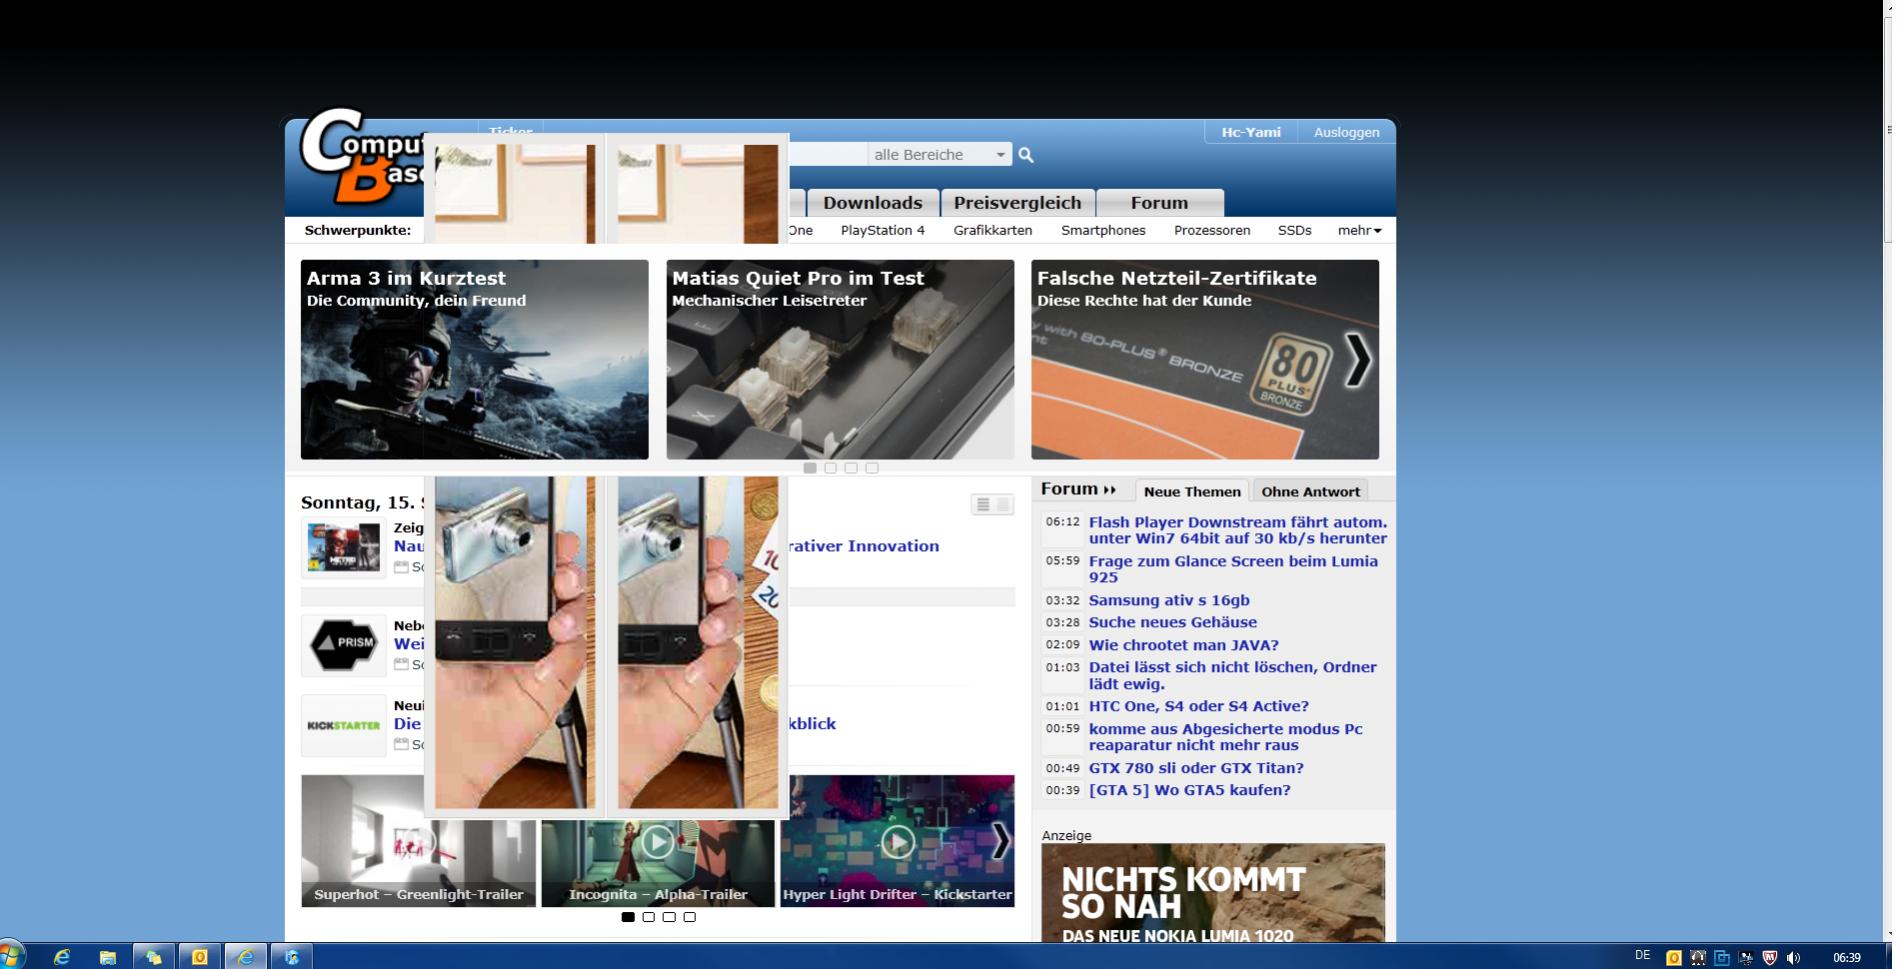The image size is (1899, 969).
Task: Open forum thread 'GTX 780 sli oder GTX Titan?'
Action: tap(1196, 768)
